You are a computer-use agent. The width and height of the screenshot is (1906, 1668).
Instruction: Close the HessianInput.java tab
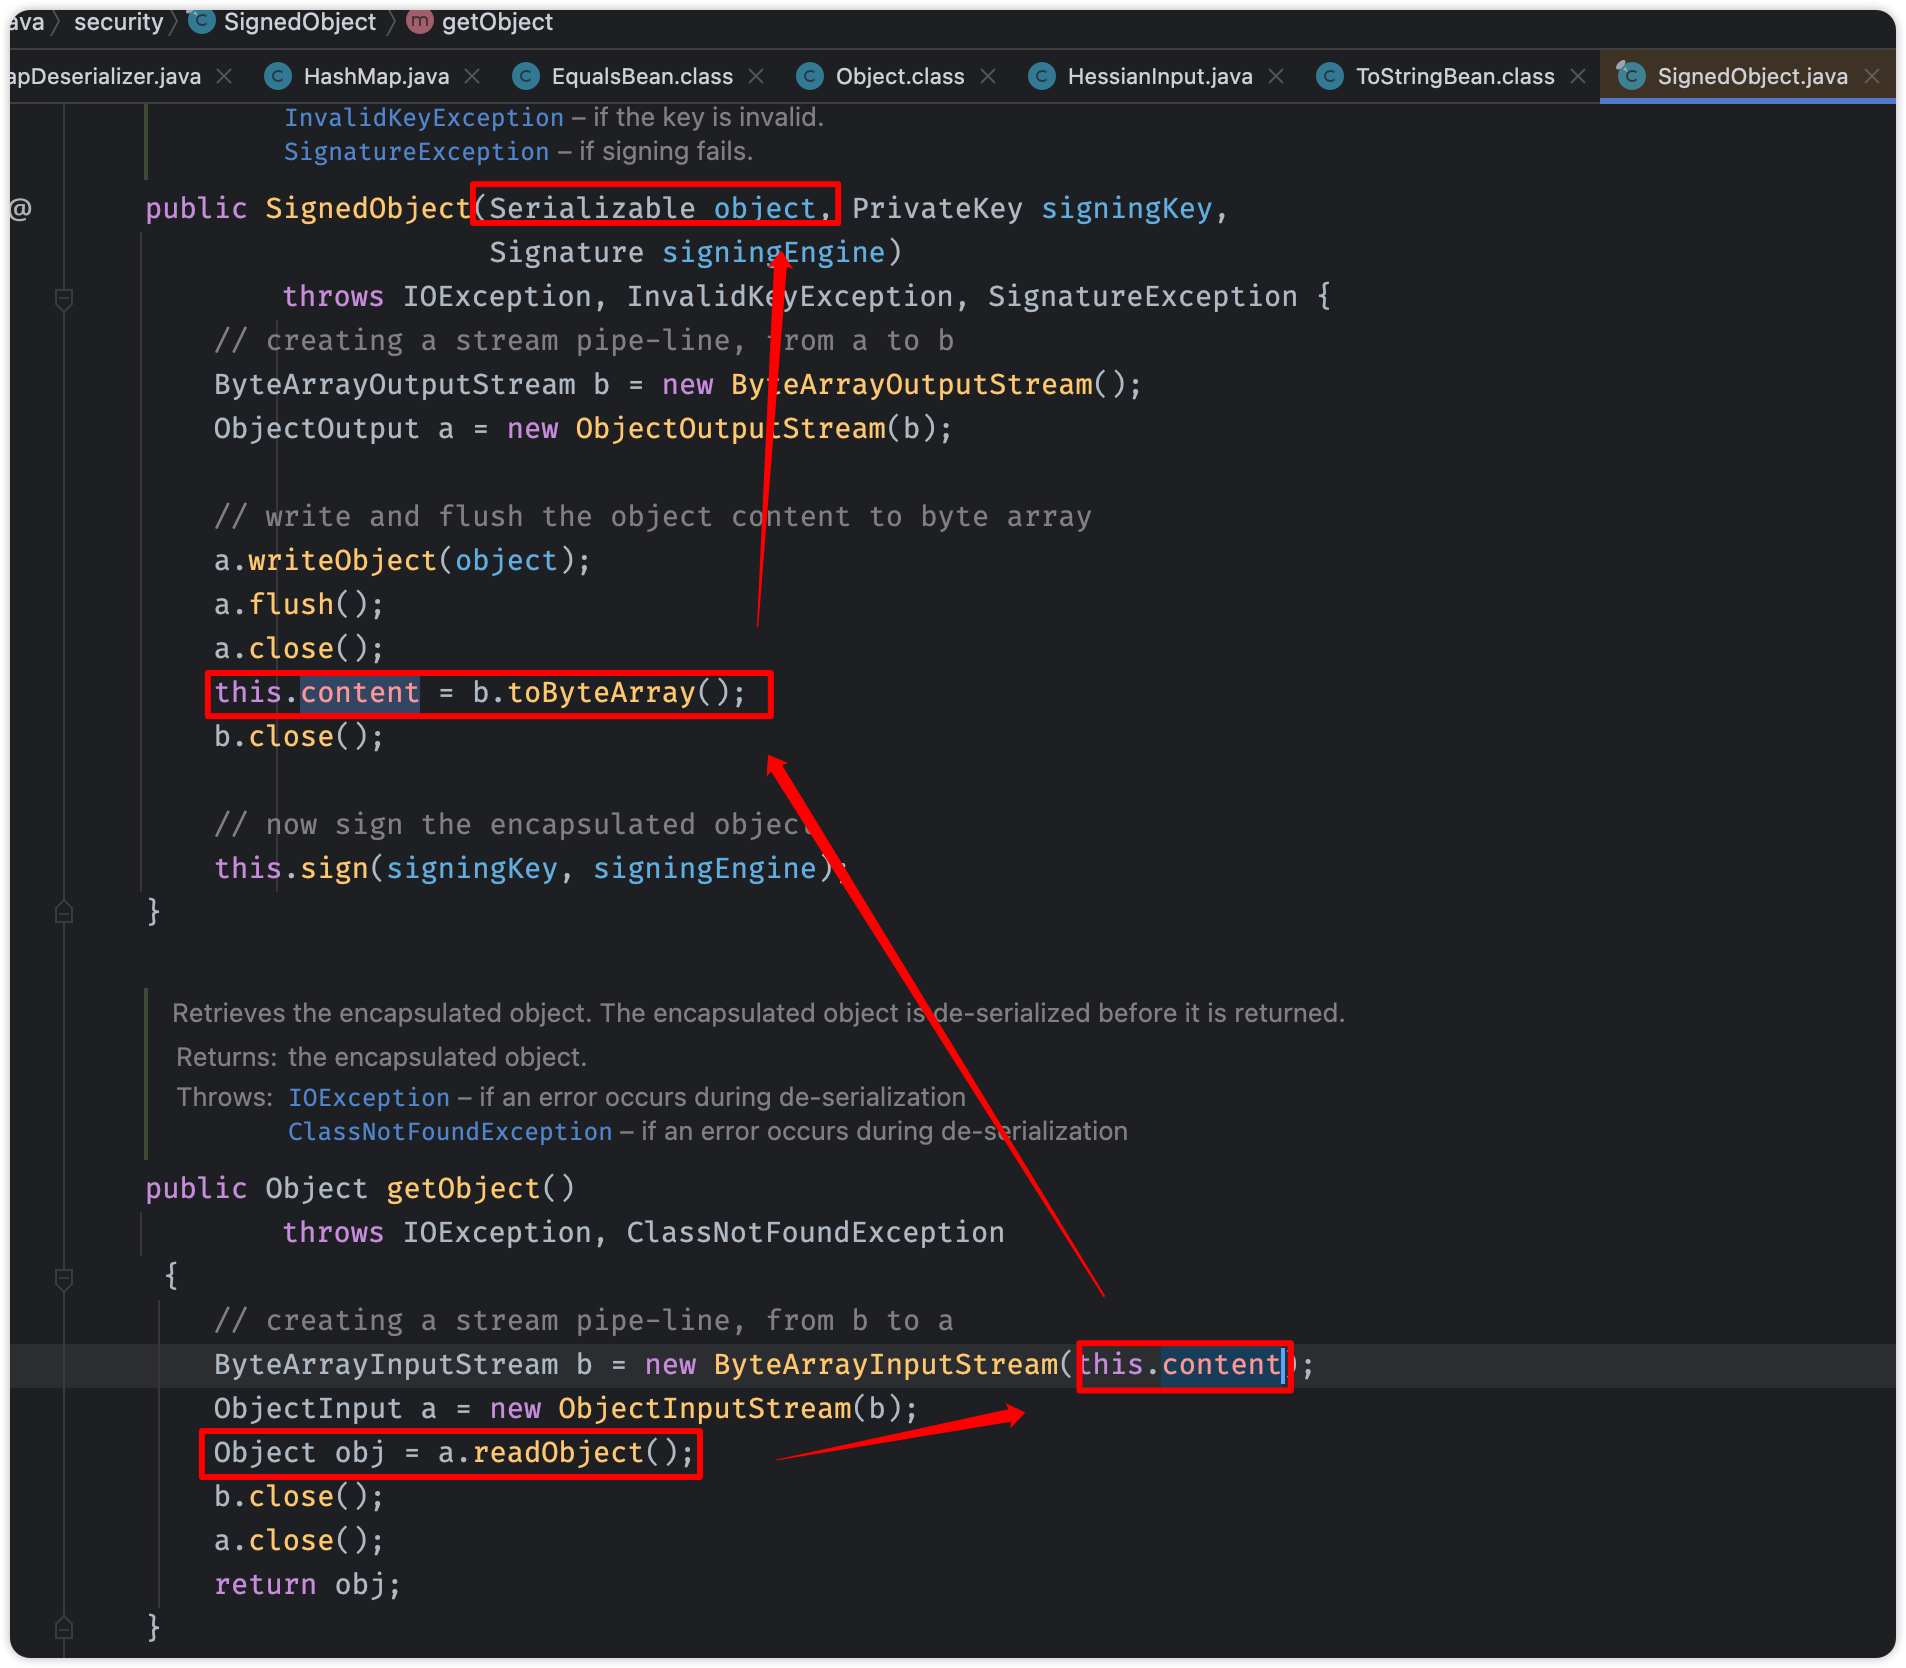[1276, 76]
